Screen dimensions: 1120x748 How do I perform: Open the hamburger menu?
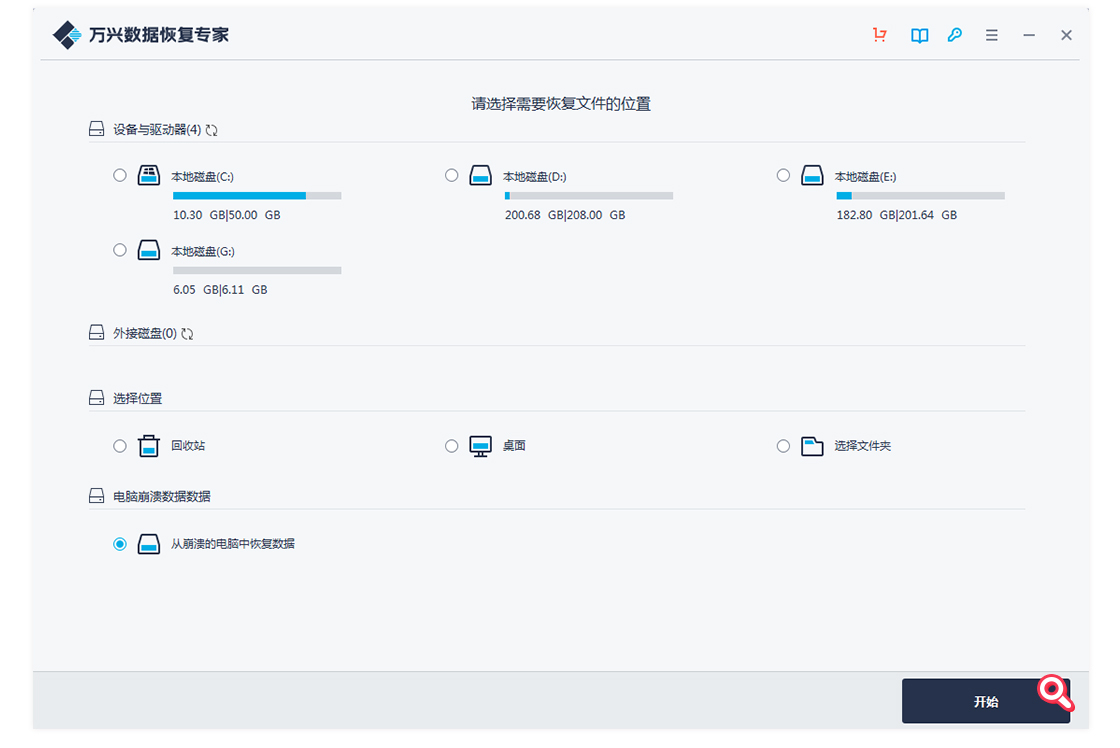click(991, 35)
